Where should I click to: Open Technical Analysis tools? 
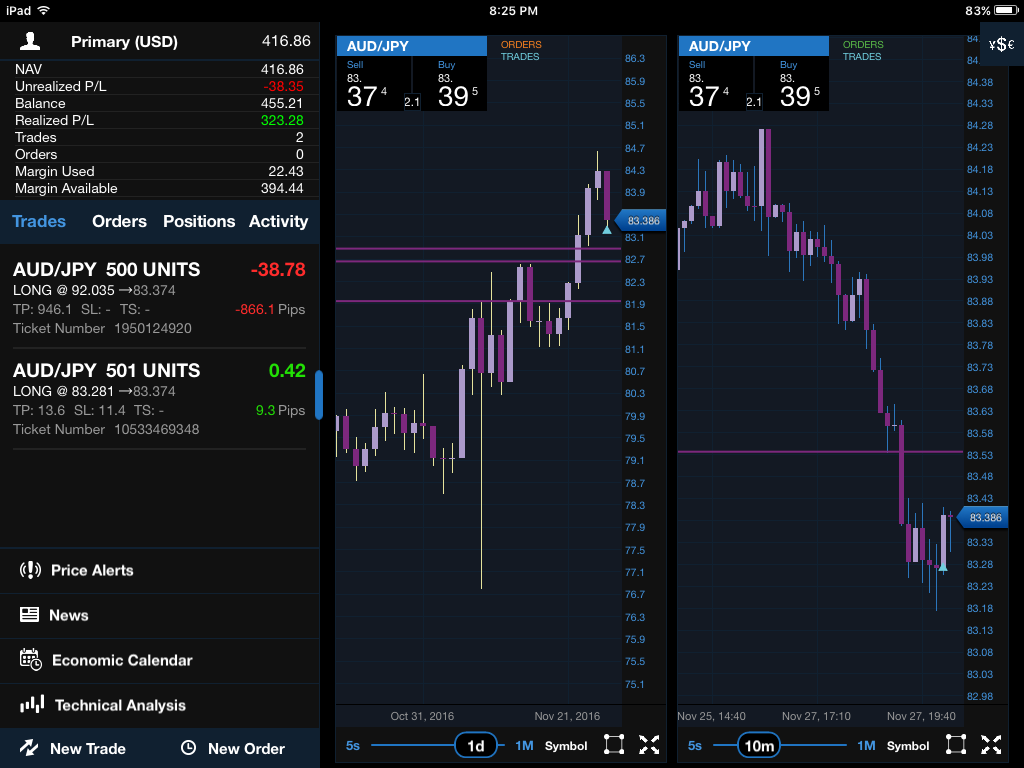120,705
